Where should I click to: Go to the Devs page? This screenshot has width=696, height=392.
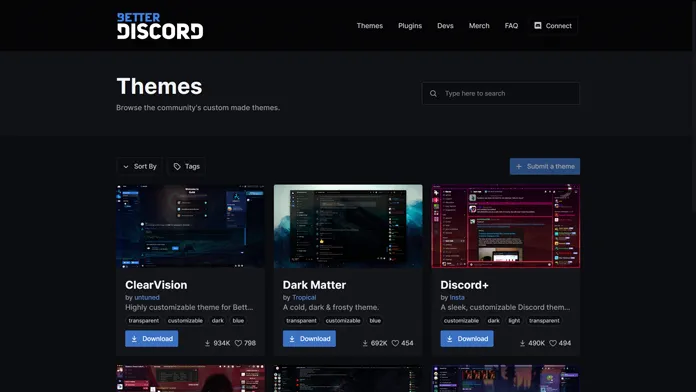coord(445,26)
